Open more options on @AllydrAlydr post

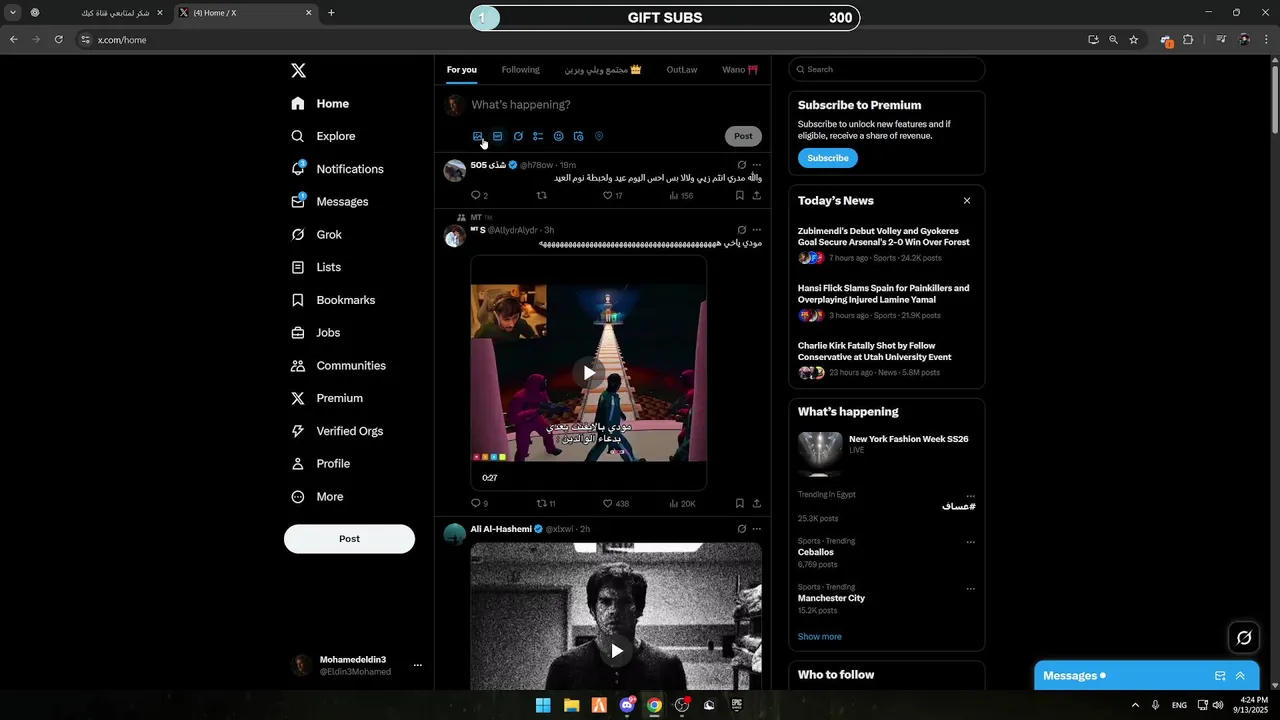click(757, 230)
